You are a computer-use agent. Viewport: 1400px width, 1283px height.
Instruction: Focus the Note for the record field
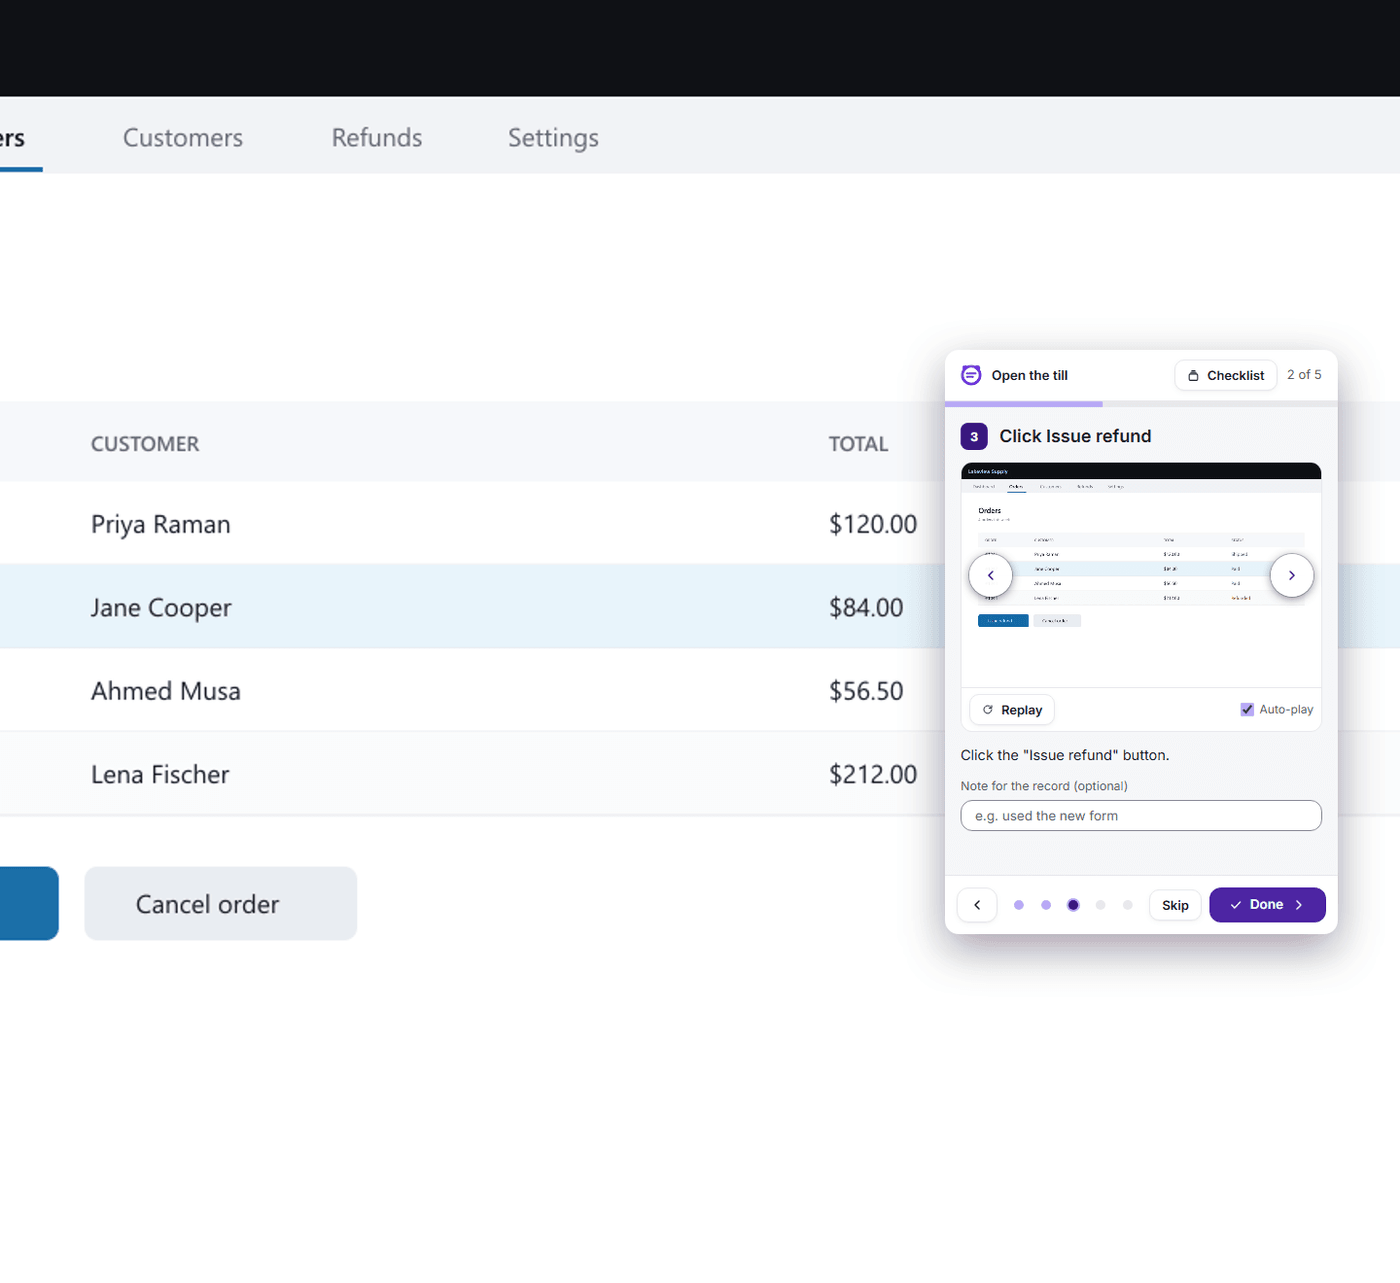(1141, 816)
